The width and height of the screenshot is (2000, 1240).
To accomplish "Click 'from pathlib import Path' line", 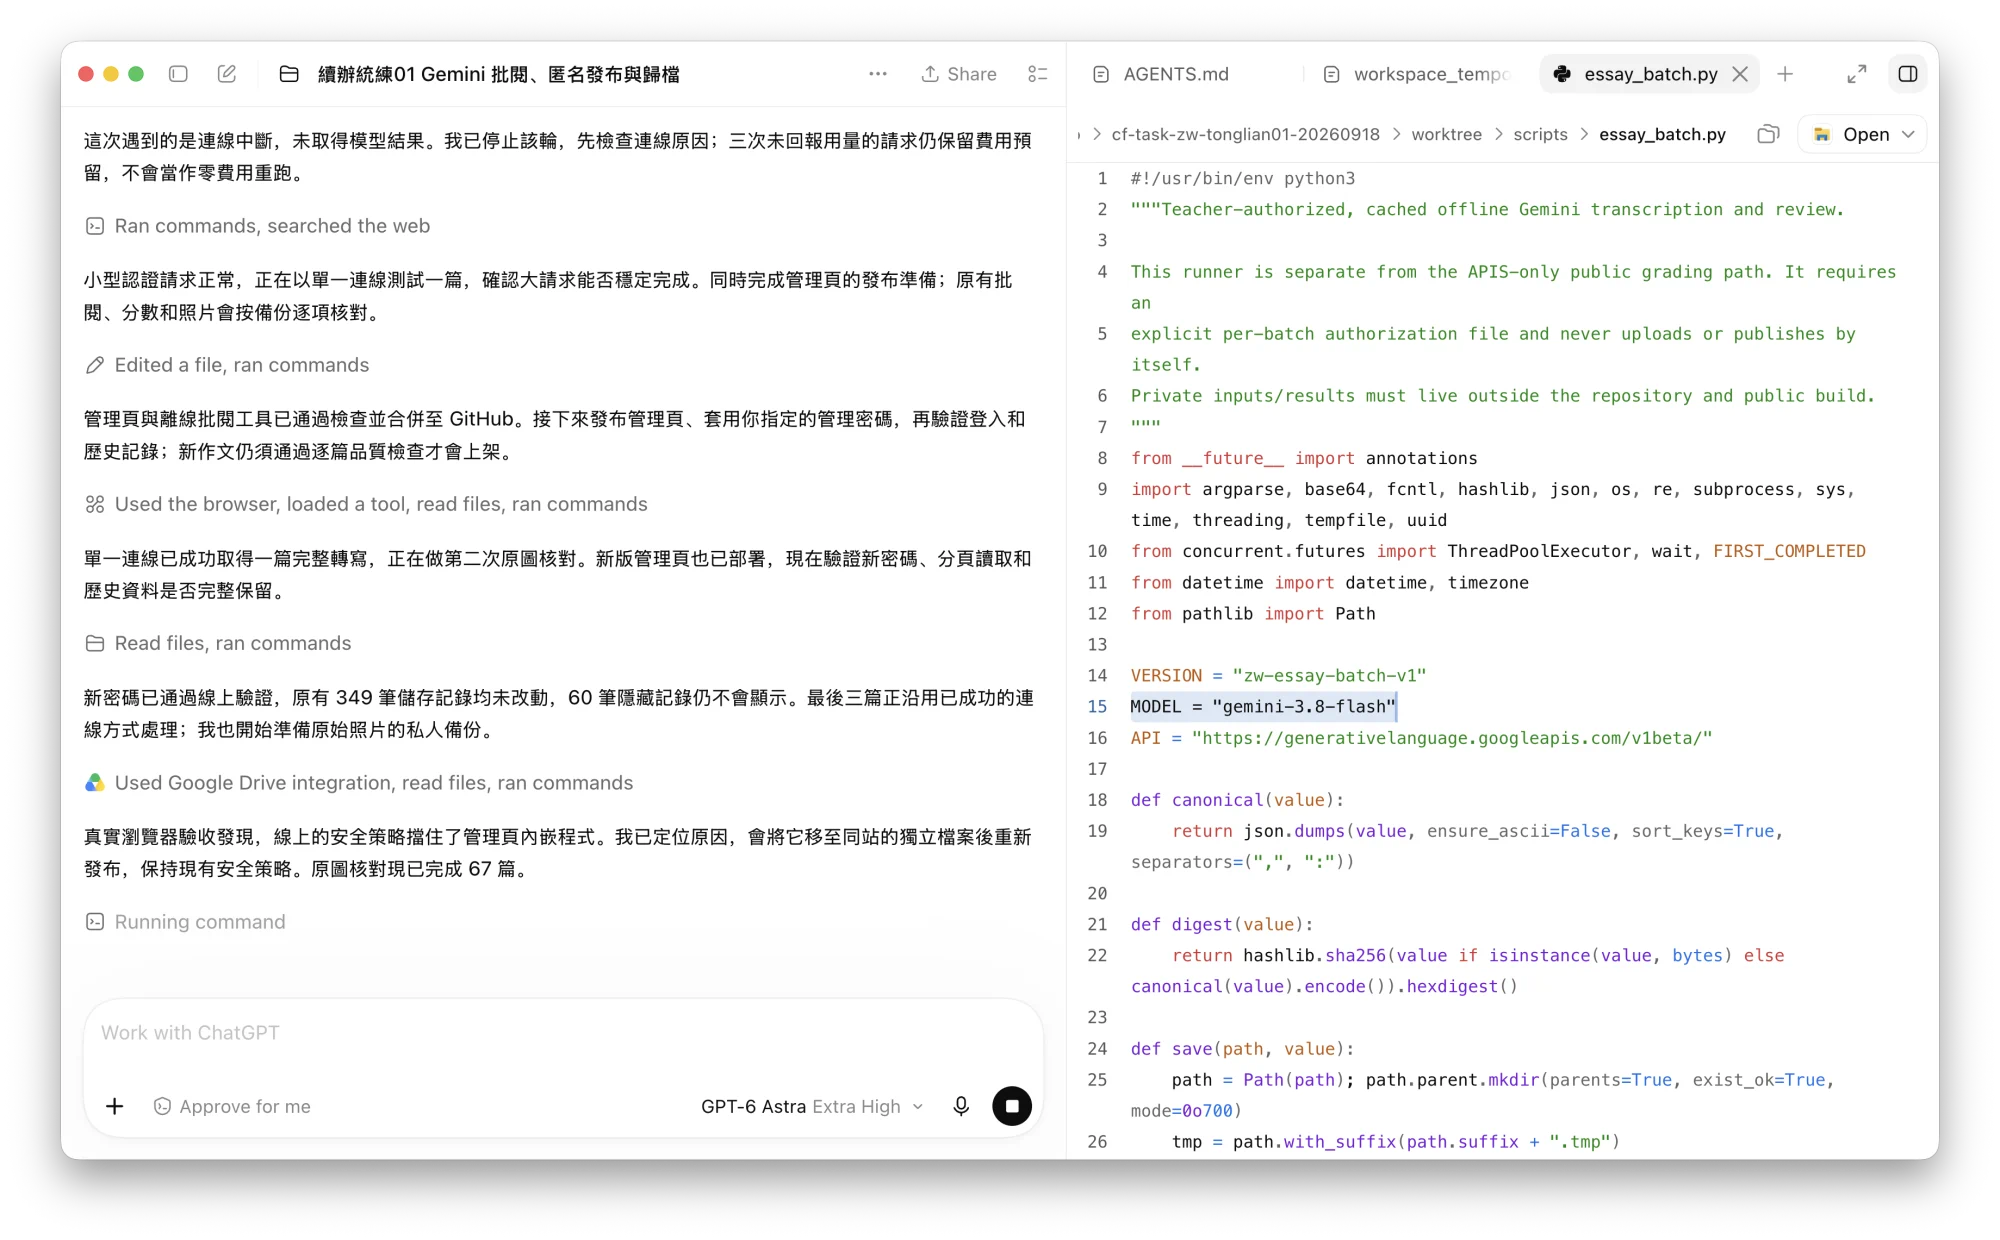I will point(1253,614).
